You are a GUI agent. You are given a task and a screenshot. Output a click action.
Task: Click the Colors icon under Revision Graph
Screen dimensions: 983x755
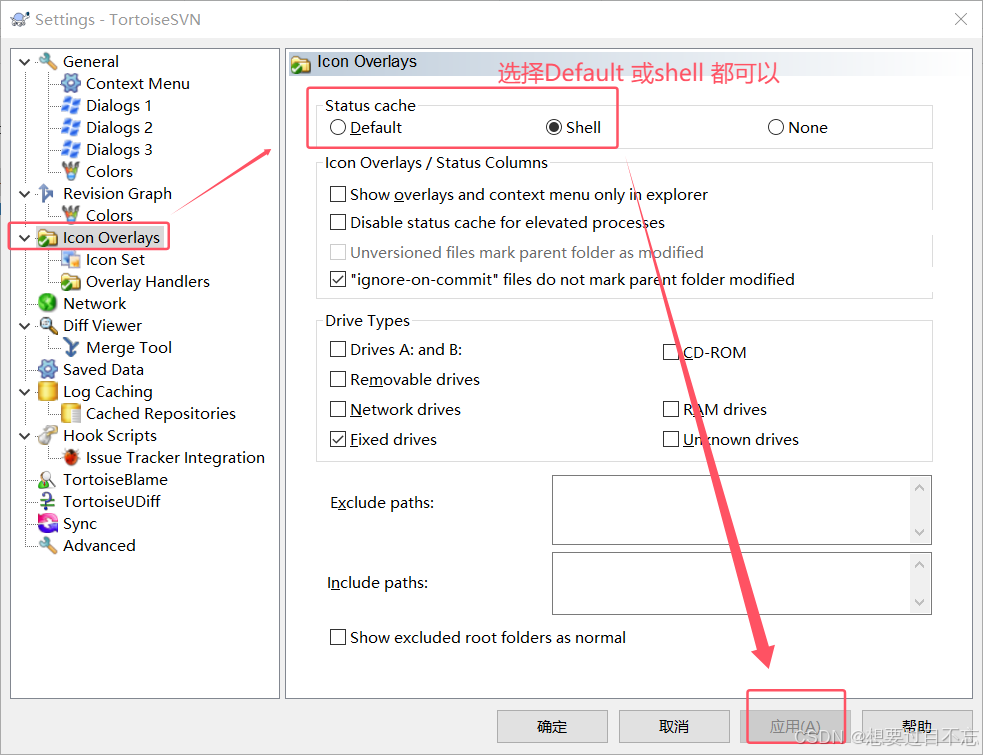71,215
